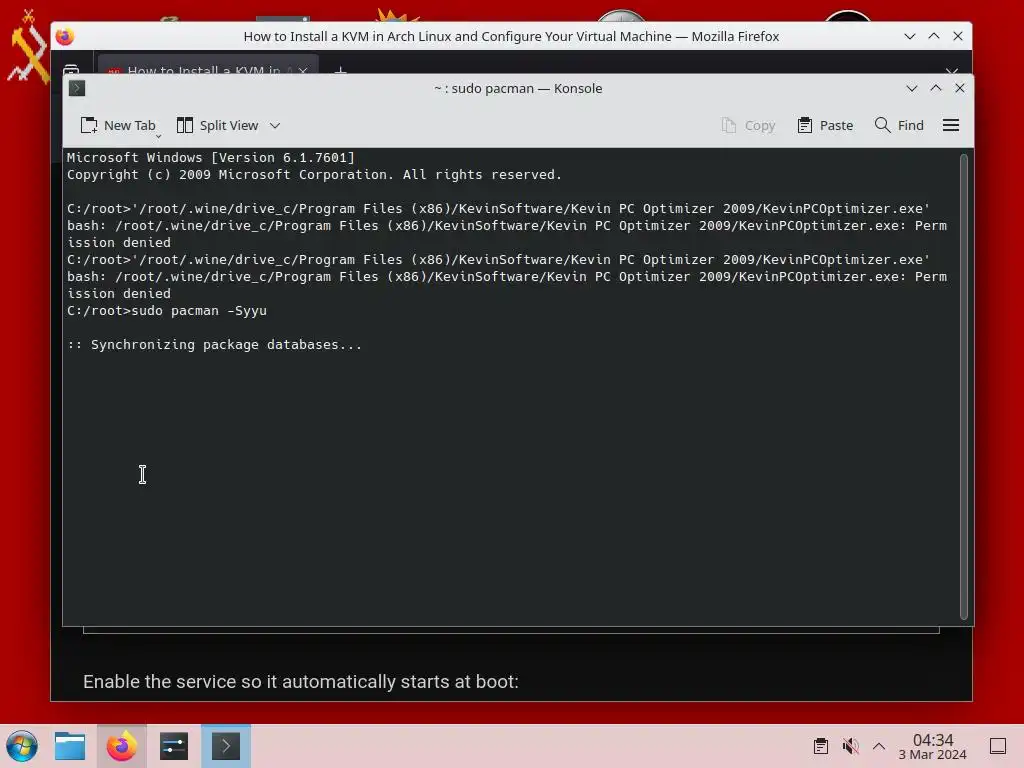Click the muted volume tray icon
Viewport: 1024px width, 768px height.
pyautogui.click(x=850, y=746)
